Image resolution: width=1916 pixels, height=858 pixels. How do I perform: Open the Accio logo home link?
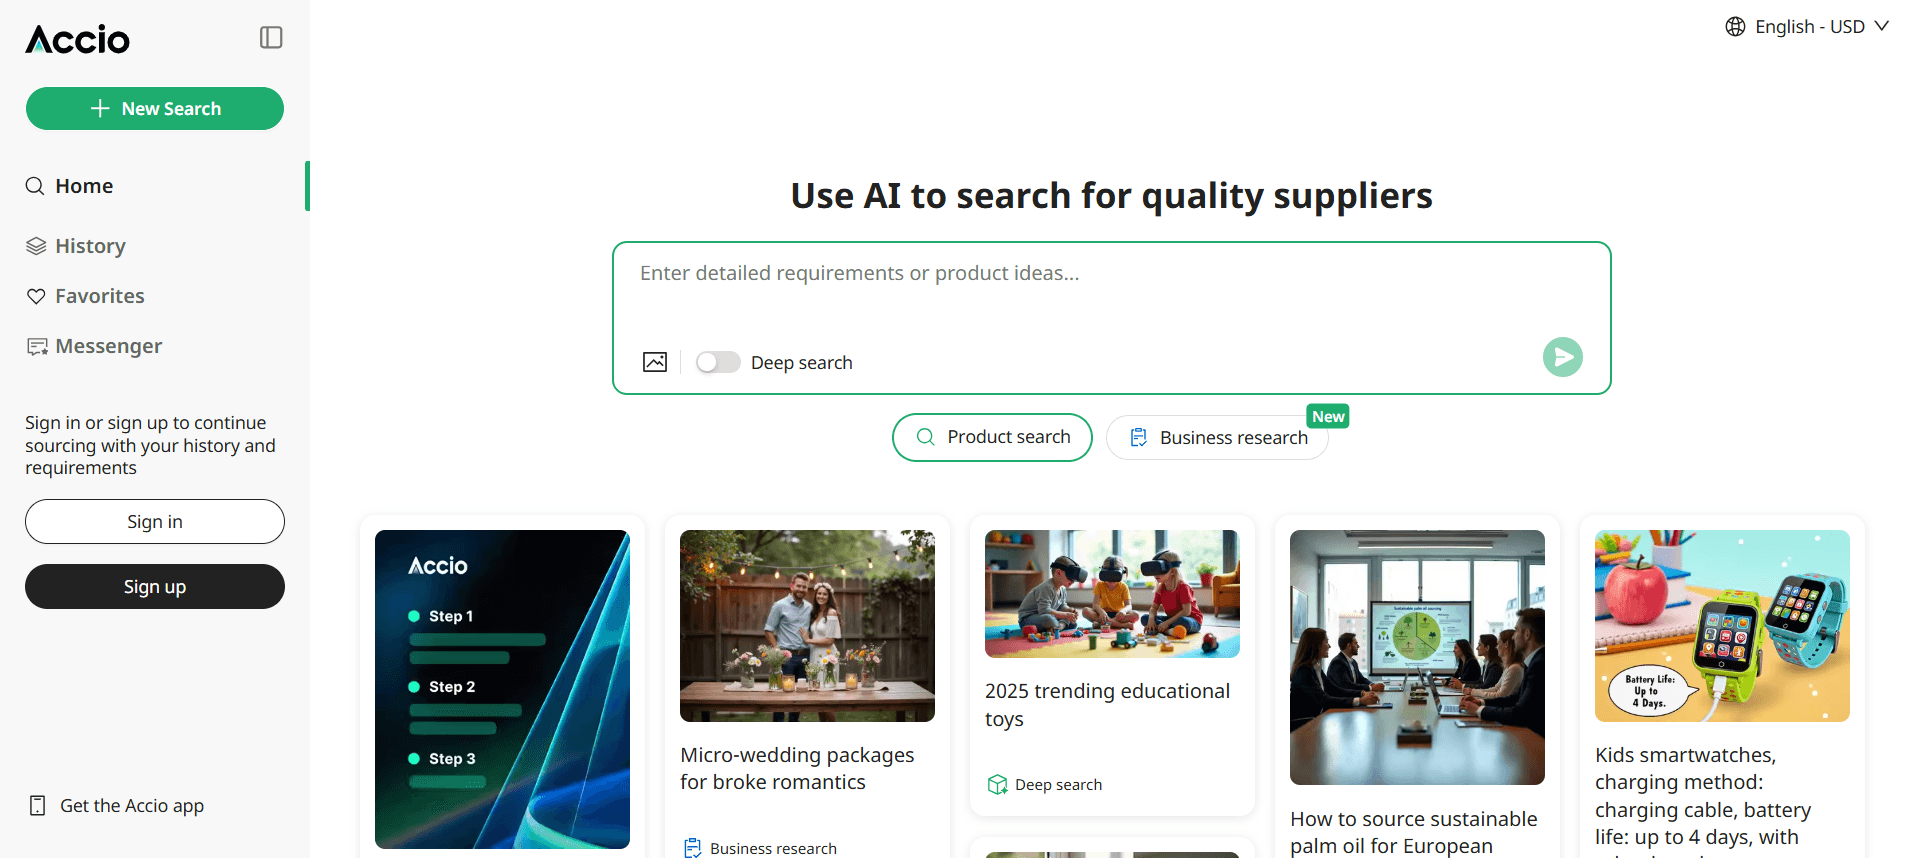point(78,39)
